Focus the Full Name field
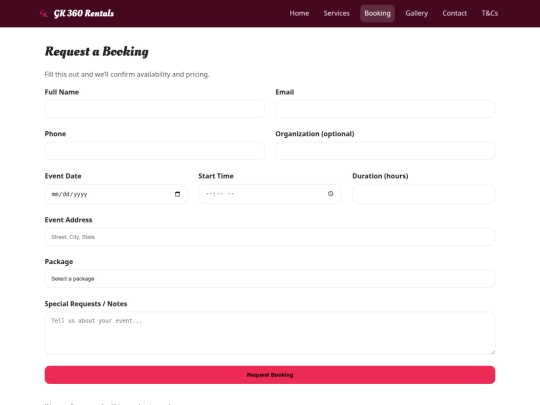The width and height of the screenshot is (540, 405). click(155, 109)
